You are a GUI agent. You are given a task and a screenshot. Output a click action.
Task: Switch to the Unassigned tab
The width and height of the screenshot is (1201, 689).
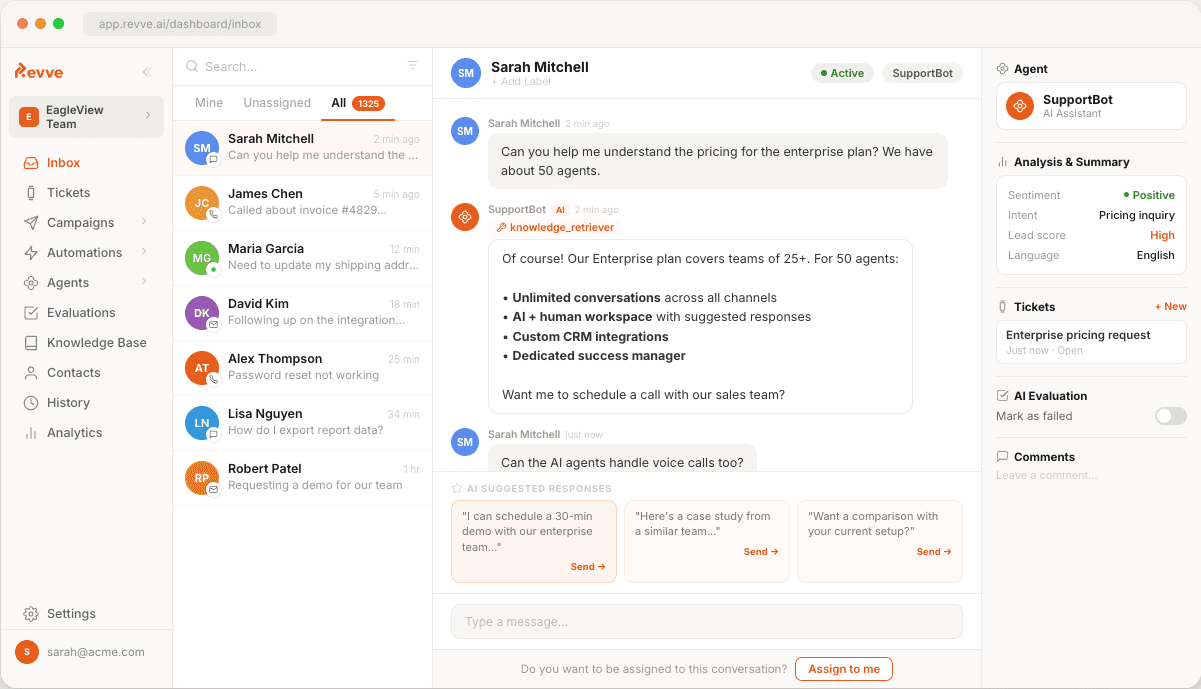coord(277,103)
